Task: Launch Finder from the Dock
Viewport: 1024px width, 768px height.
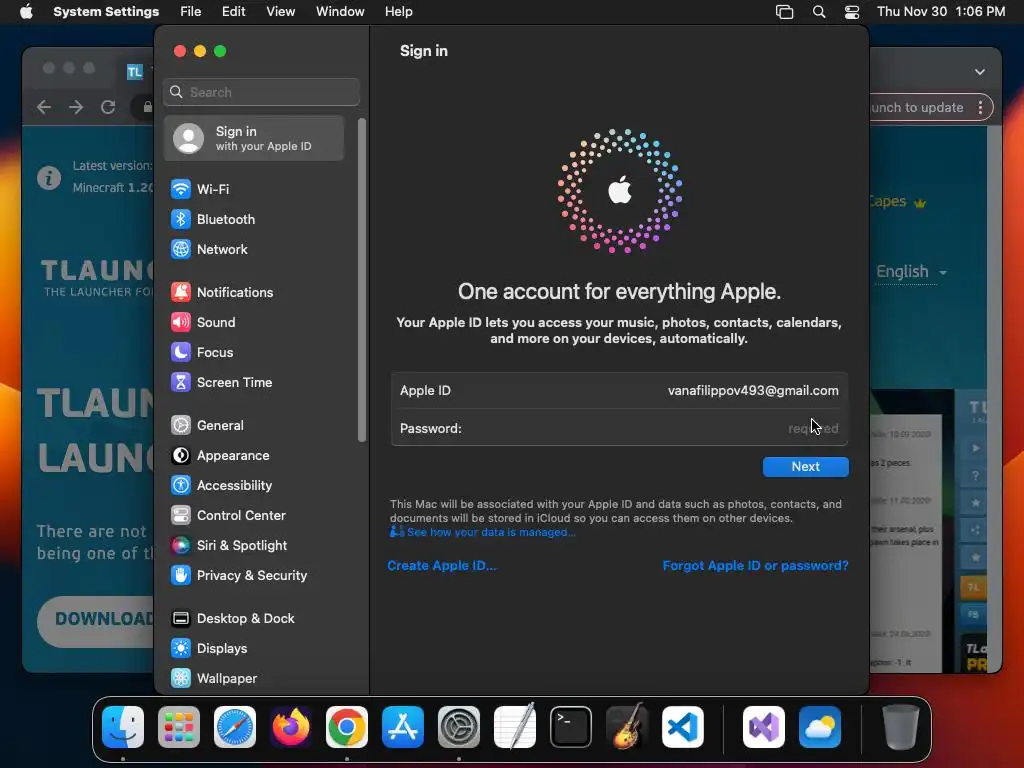Action: coord(123,727)
